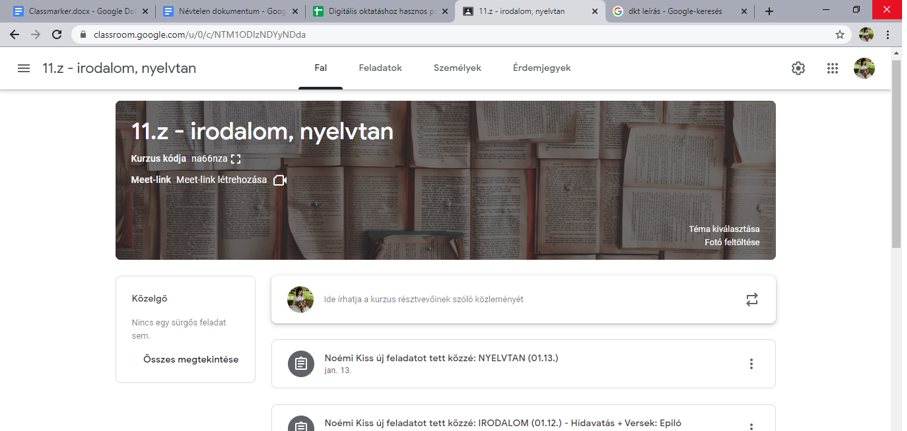Close the Digitális oktatáshoz tab
This screenshot has height=431, width=907.
coord(445,12)
